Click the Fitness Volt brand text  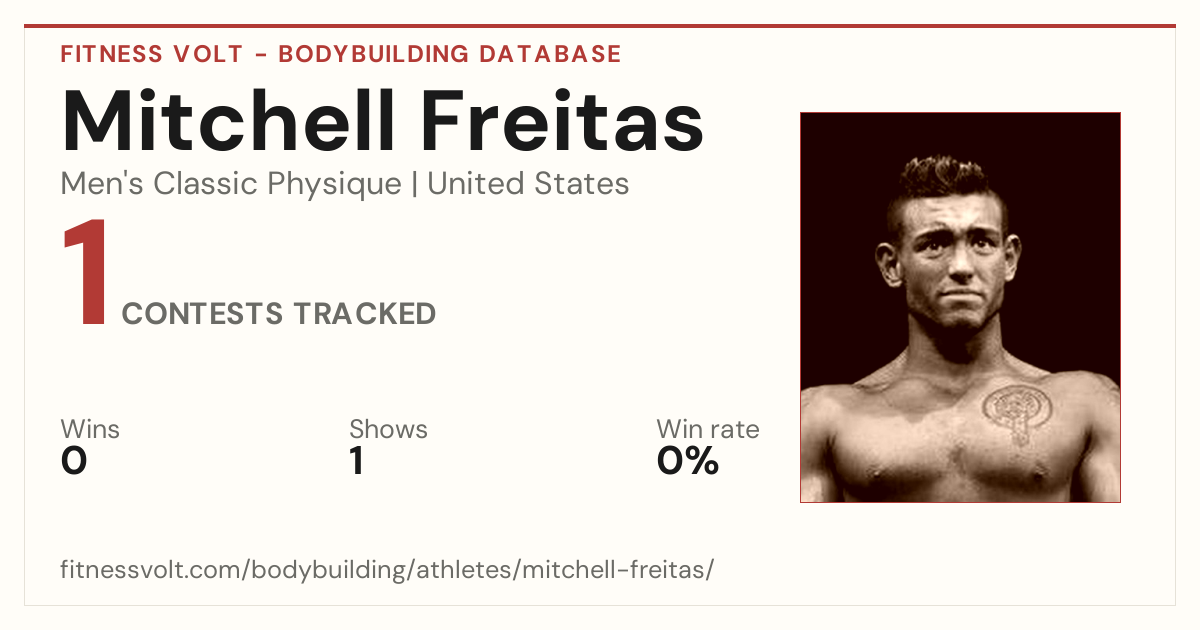pos(151,54)
